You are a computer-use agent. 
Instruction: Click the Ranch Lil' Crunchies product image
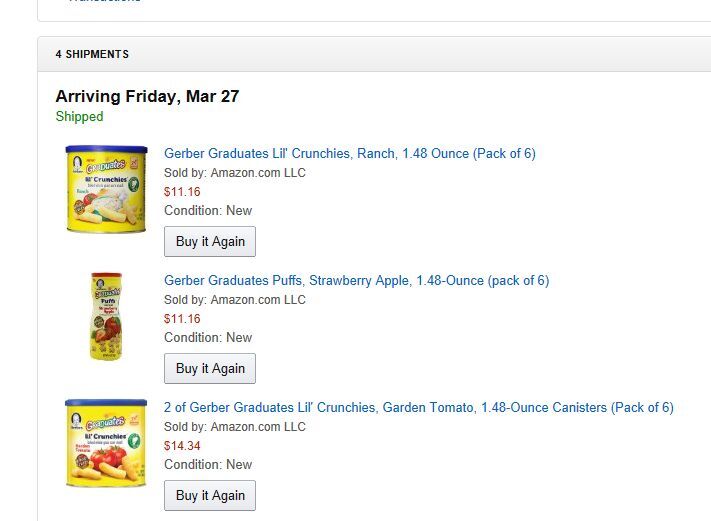point(106,189)
